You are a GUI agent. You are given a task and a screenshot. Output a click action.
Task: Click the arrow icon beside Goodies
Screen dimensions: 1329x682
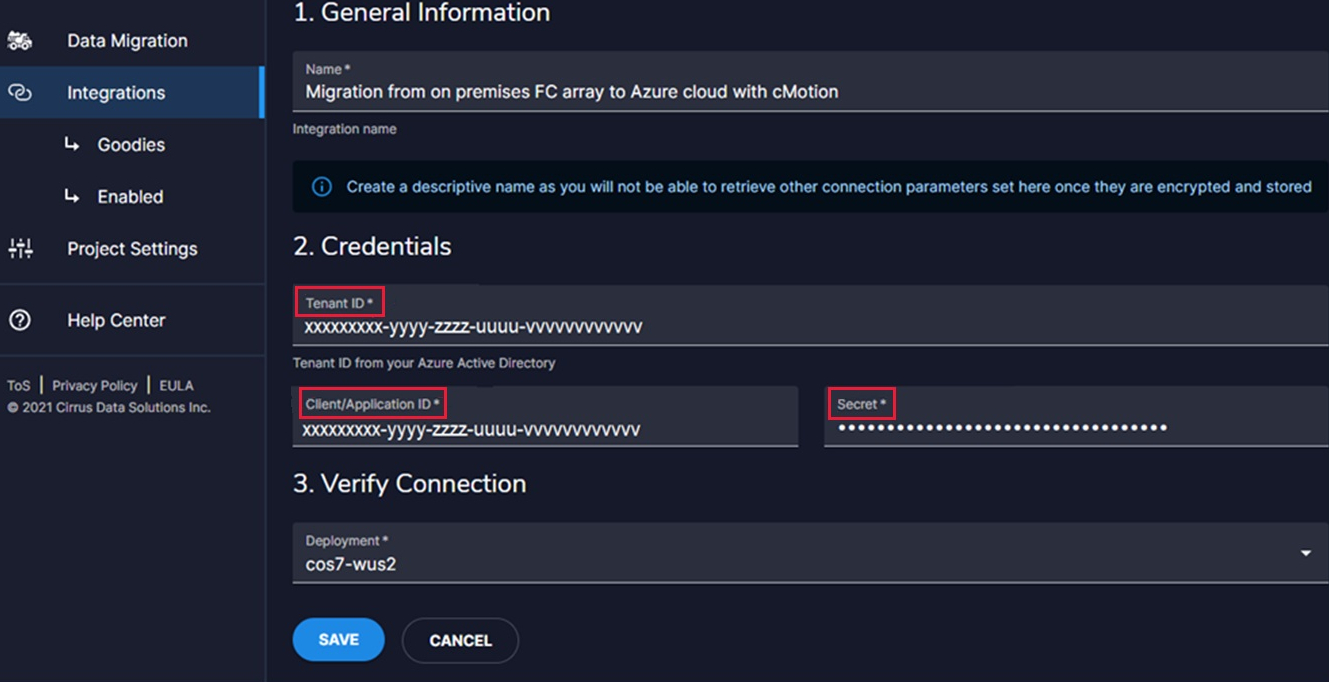(x=72, y=145)
